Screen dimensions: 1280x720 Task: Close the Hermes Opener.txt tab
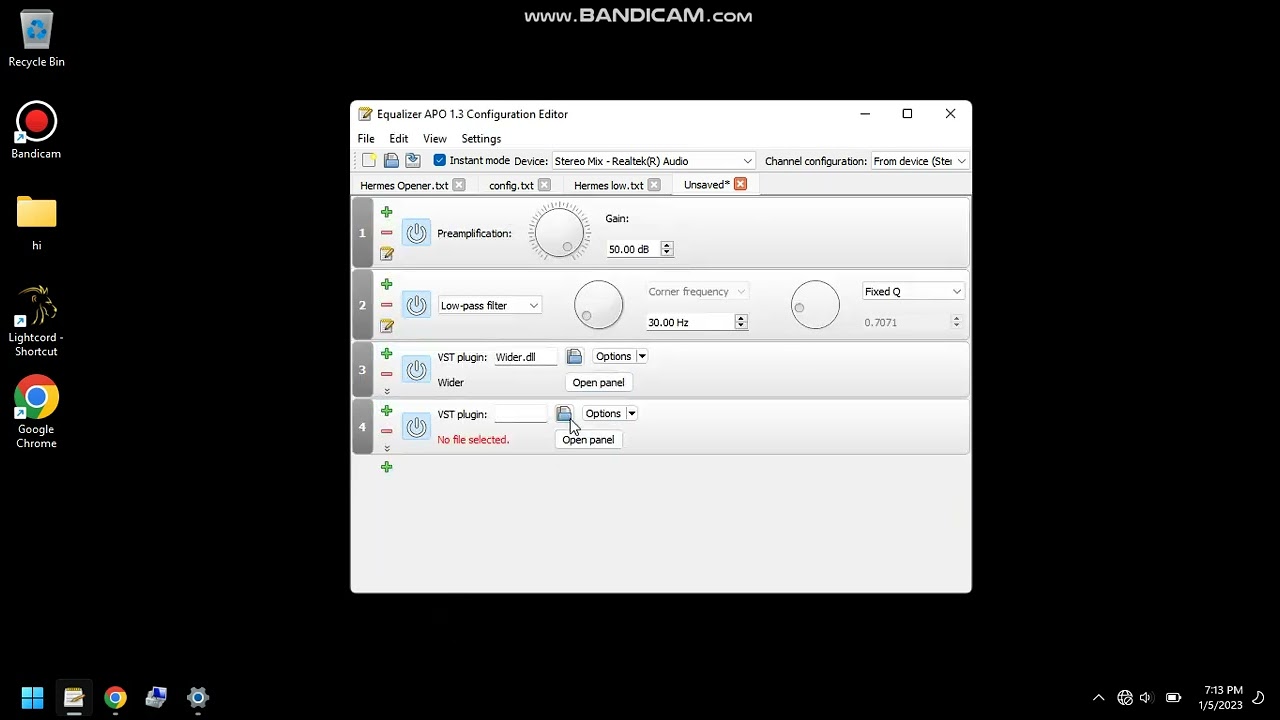458,185
